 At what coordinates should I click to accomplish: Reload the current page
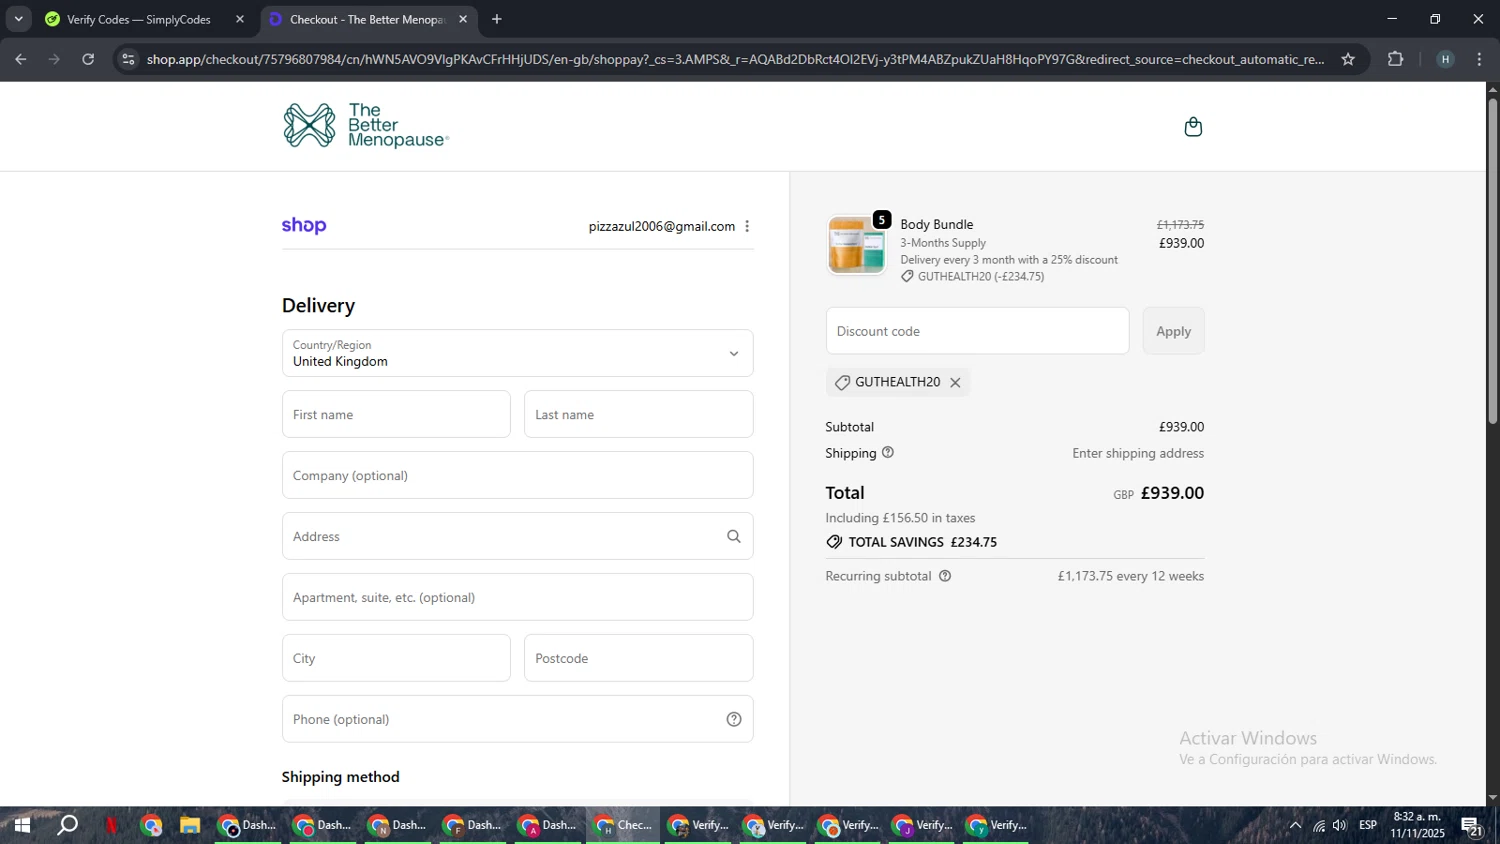click(x=88, y=59)
